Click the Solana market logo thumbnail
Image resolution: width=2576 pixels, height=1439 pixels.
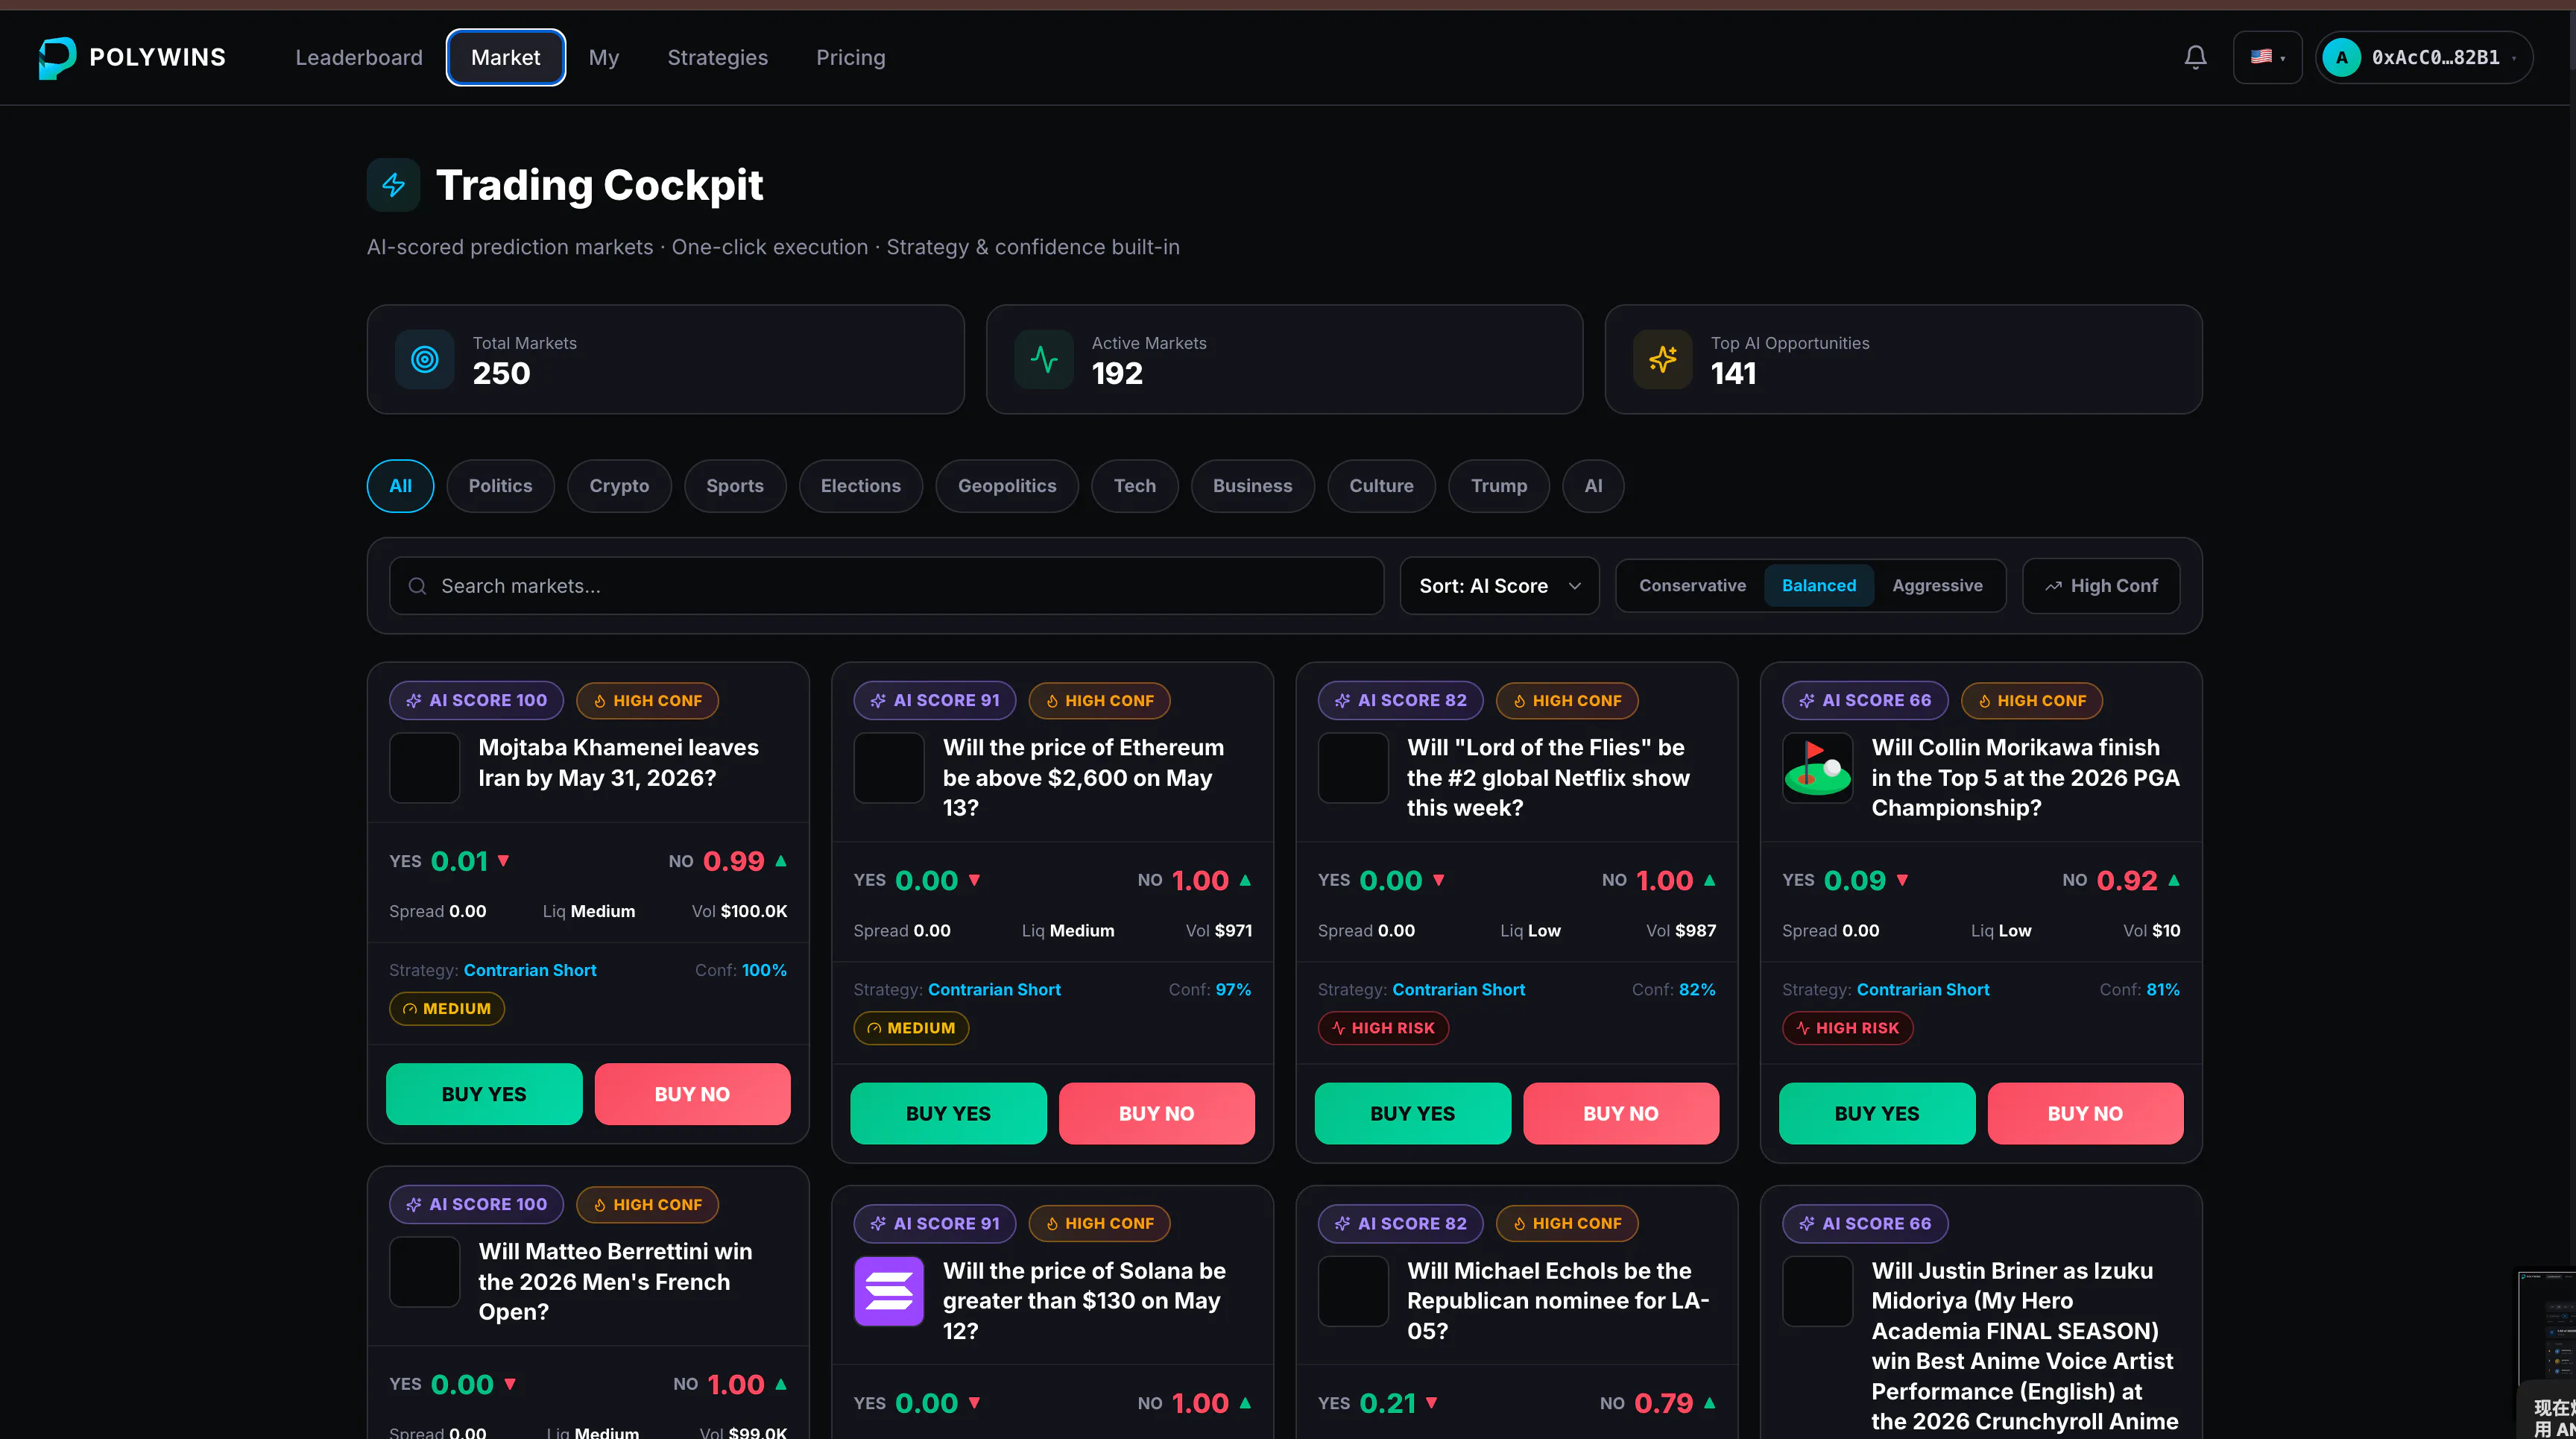point(889,1291)
